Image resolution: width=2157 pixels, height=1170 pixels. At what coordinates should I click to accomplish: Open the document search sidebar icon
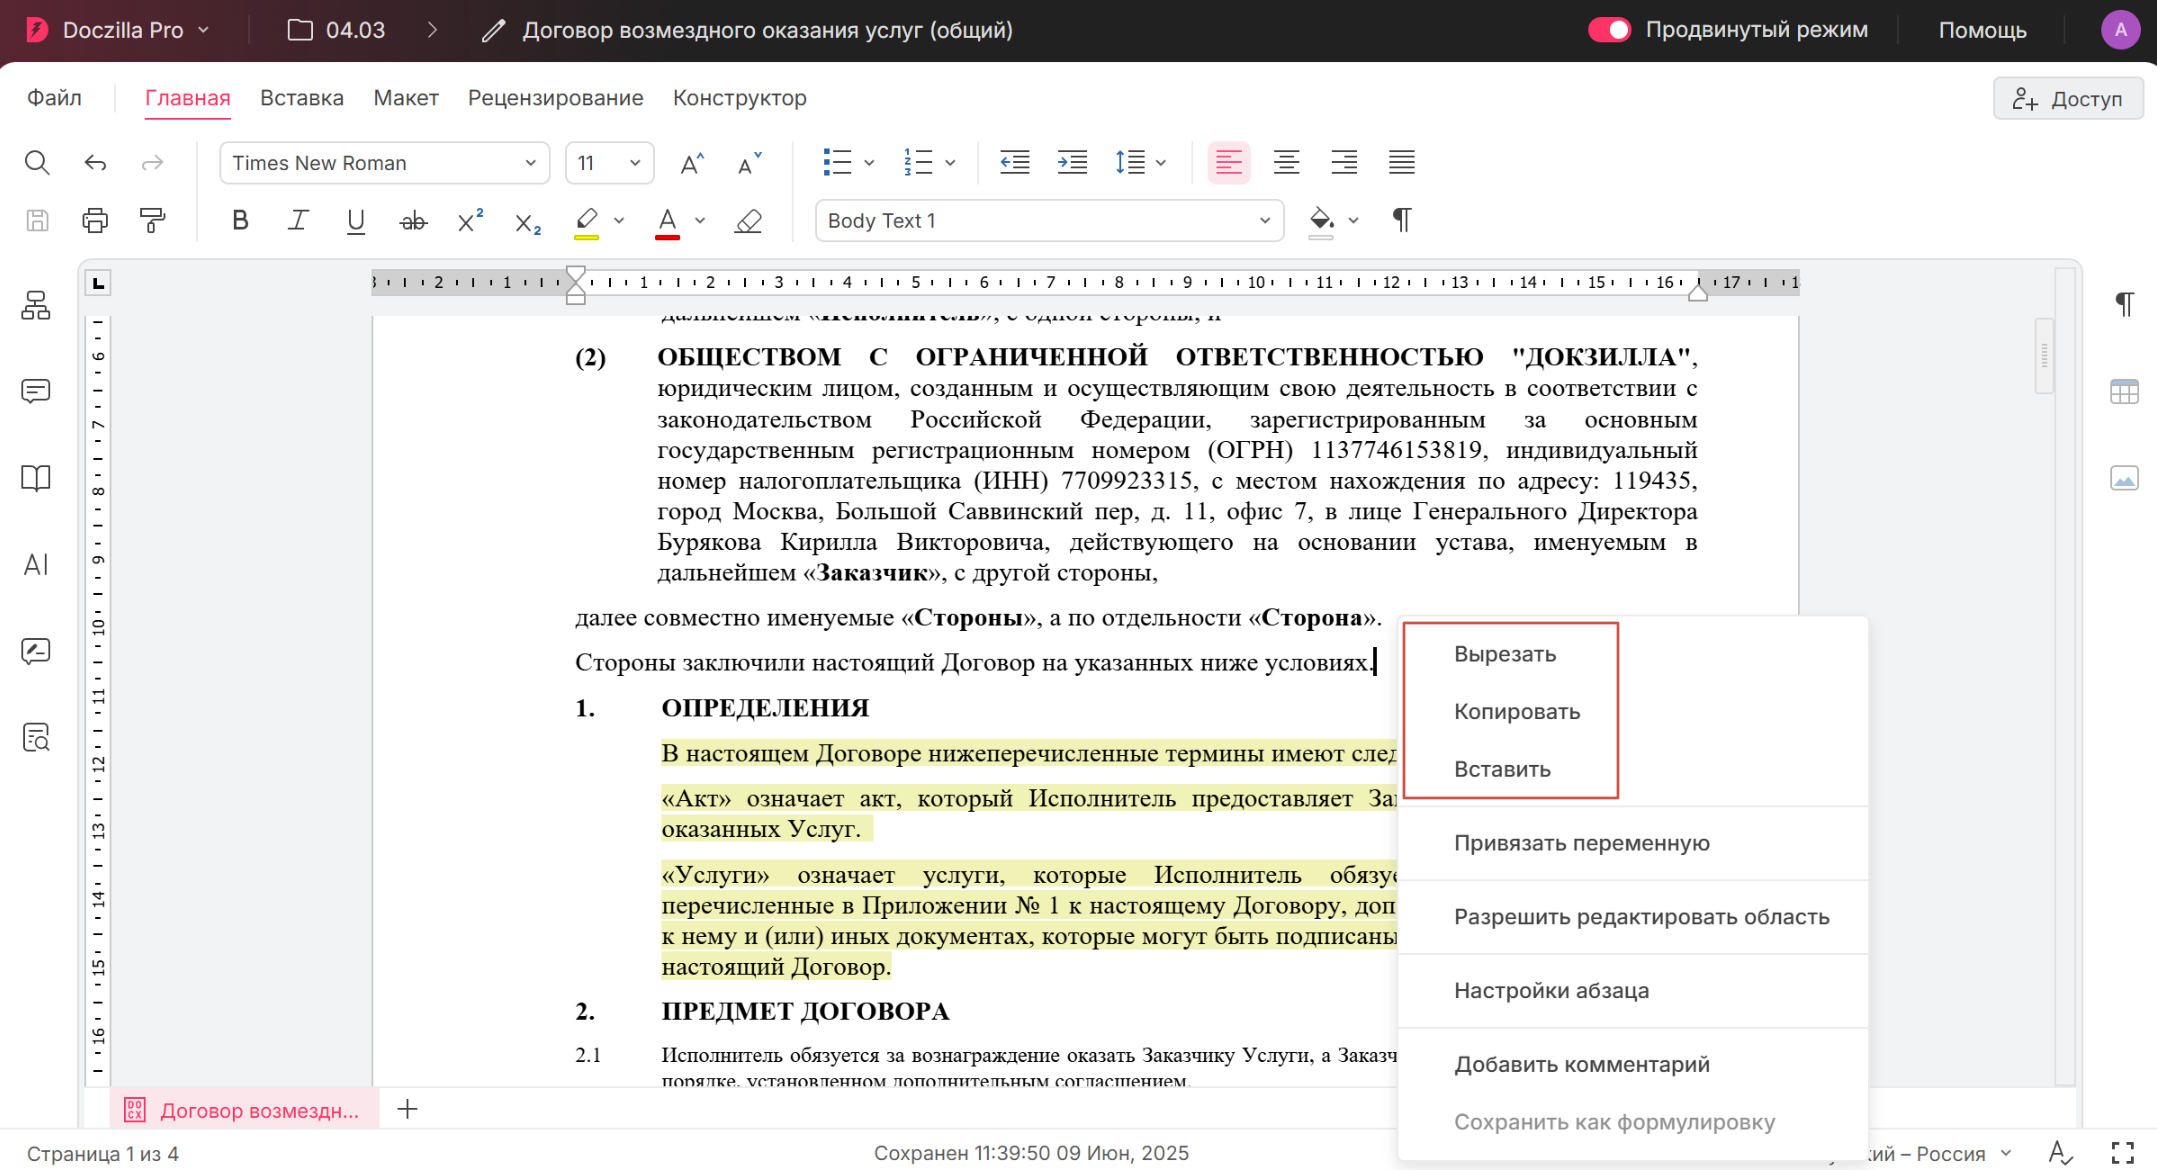click(36, 738)
